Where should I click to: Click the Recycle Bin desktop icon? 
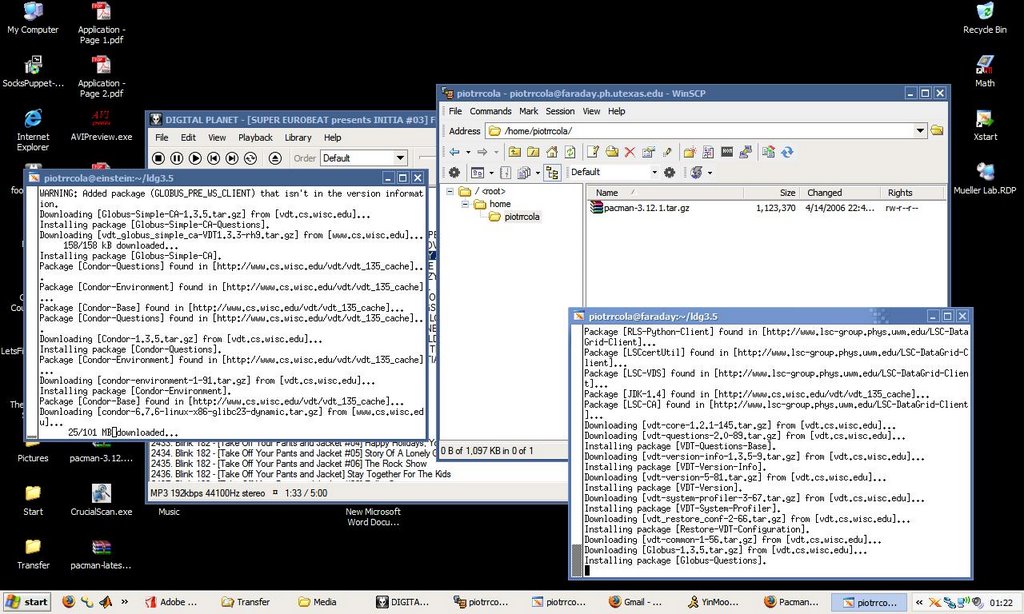984,18
